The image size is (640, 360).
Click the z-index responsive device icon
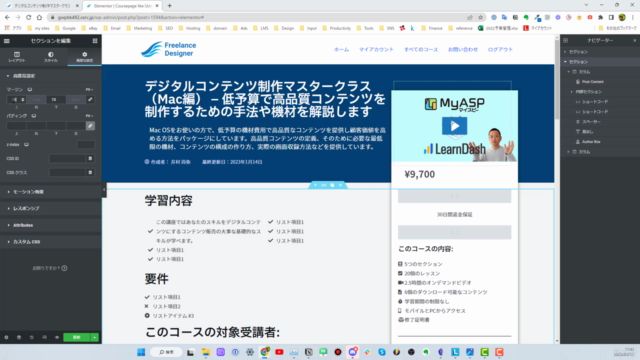click(26, 144)
